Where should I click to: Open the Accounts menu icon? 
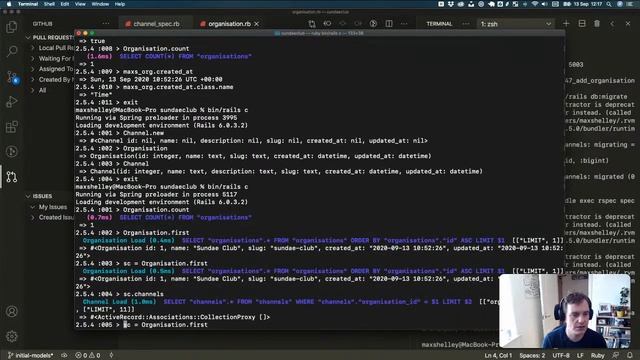pyautogui.click(x=12, y=312)
